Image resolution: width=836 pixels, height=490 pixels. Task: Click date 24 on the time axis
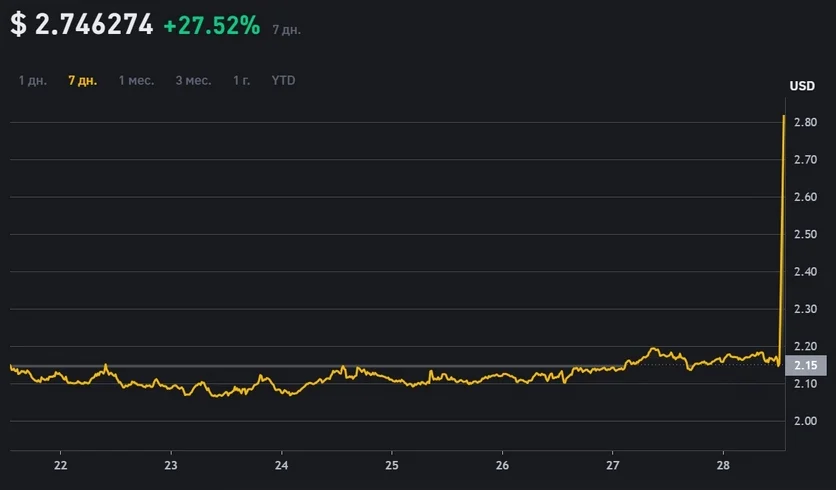tap(282, 465)
